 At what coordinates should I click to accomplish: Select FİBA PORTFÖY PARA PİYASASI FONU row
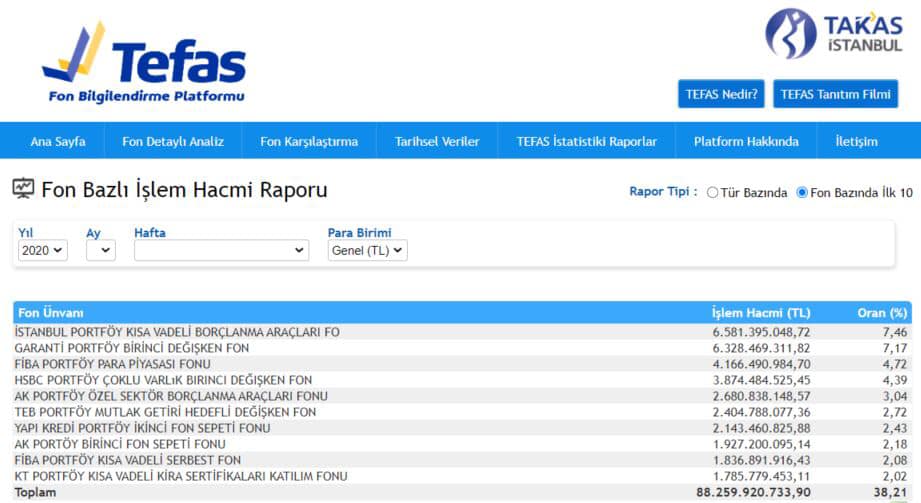pos(462,364)
